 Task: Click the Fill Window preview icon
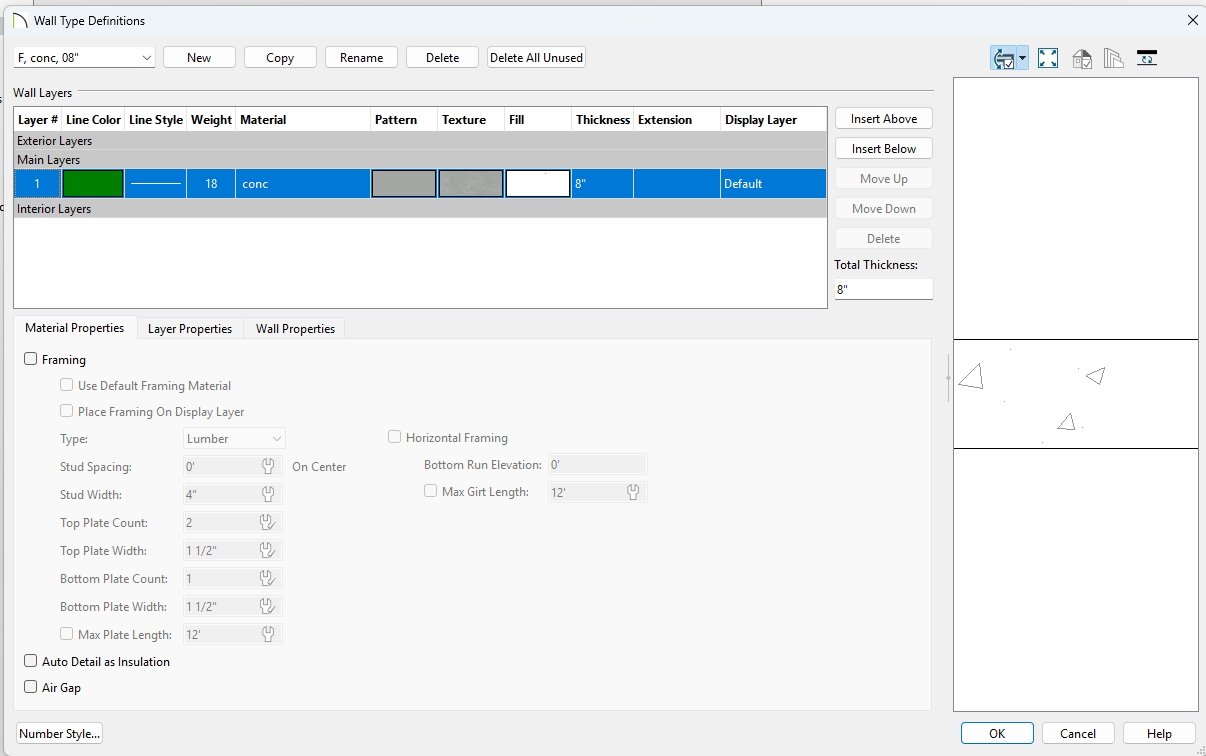[1048, 58]
